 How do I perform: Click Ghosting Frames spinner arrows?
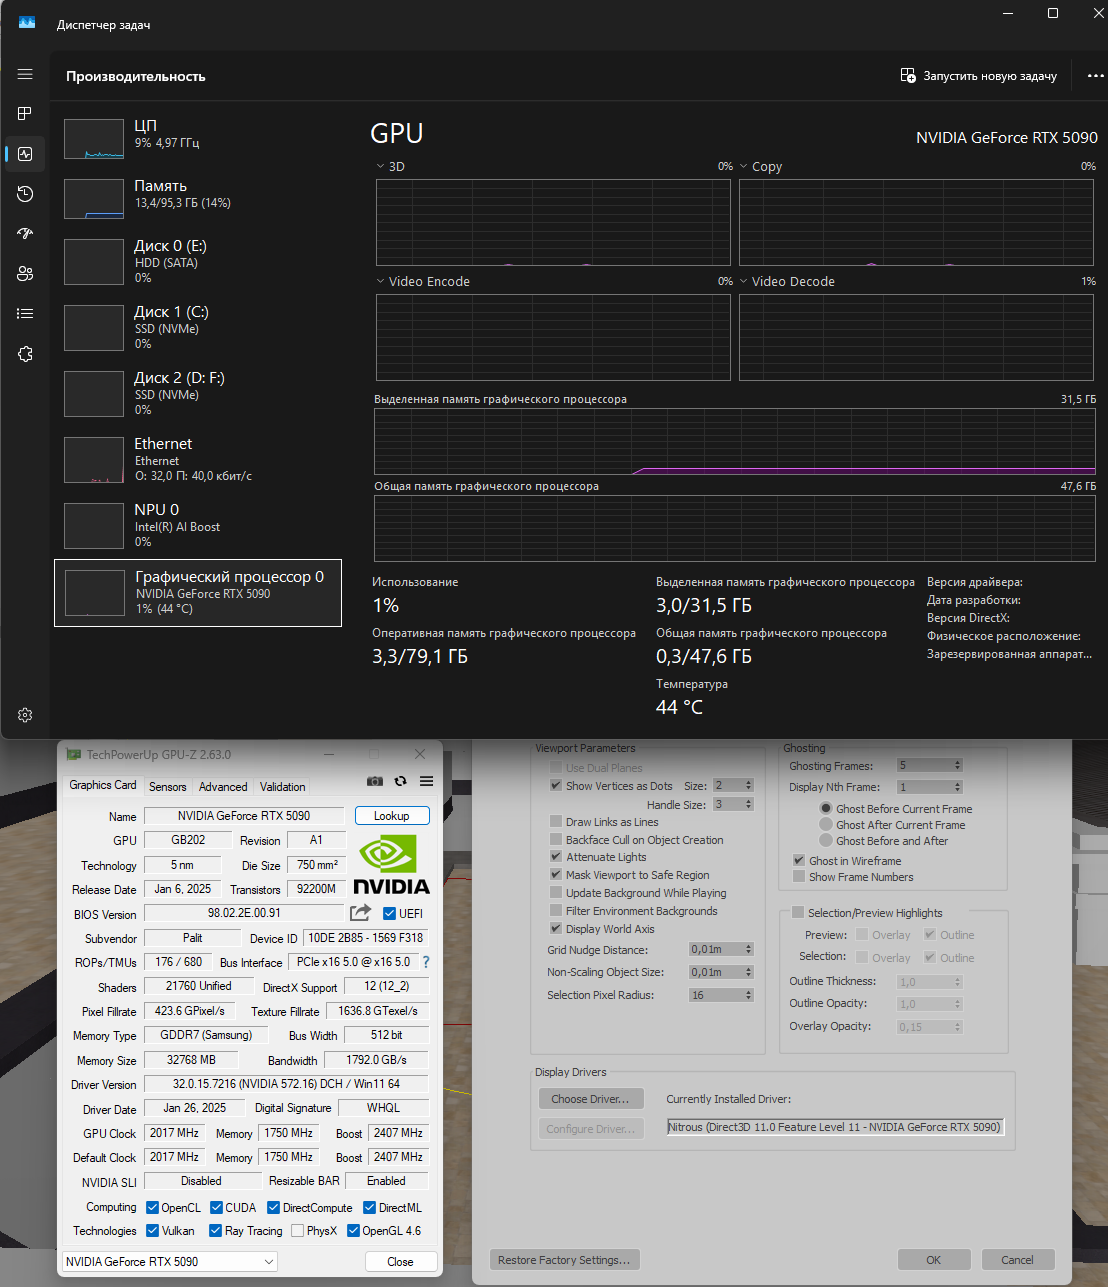pos(957,766)
